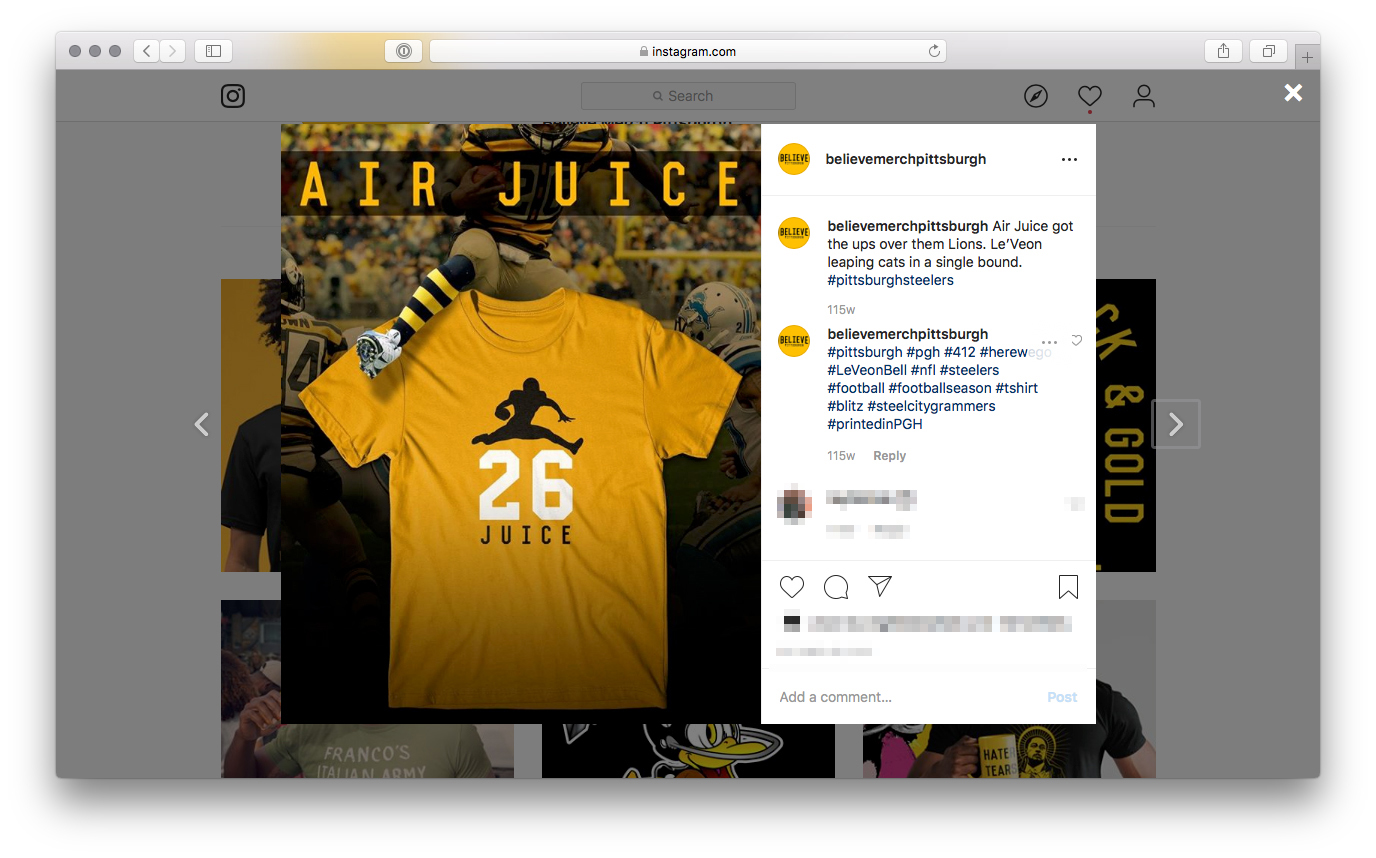Click commenter avatar on hashtag comment
This screenshot has height=858, width=1376.
794,342
